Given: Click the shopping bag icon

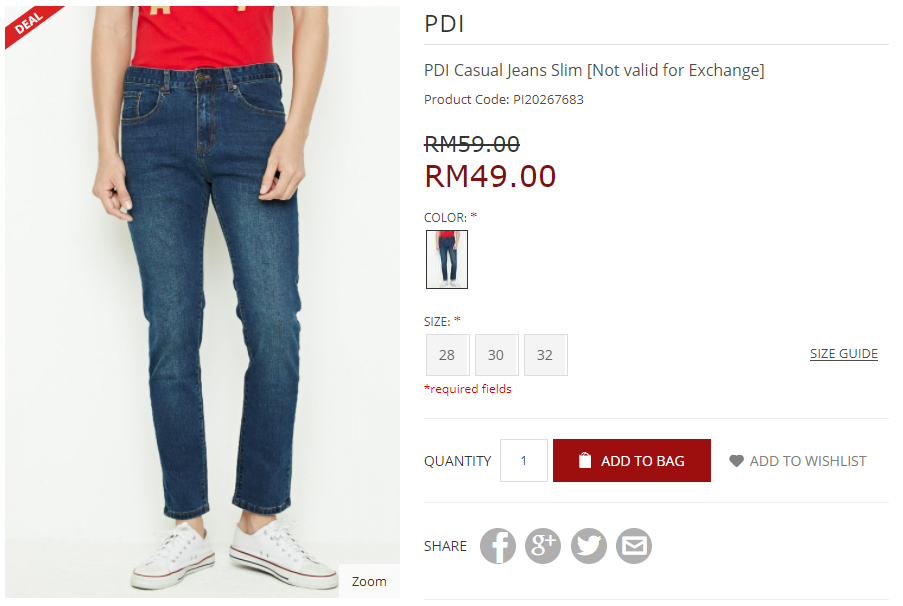Looking at the screenshot, I should coord(585,460).
